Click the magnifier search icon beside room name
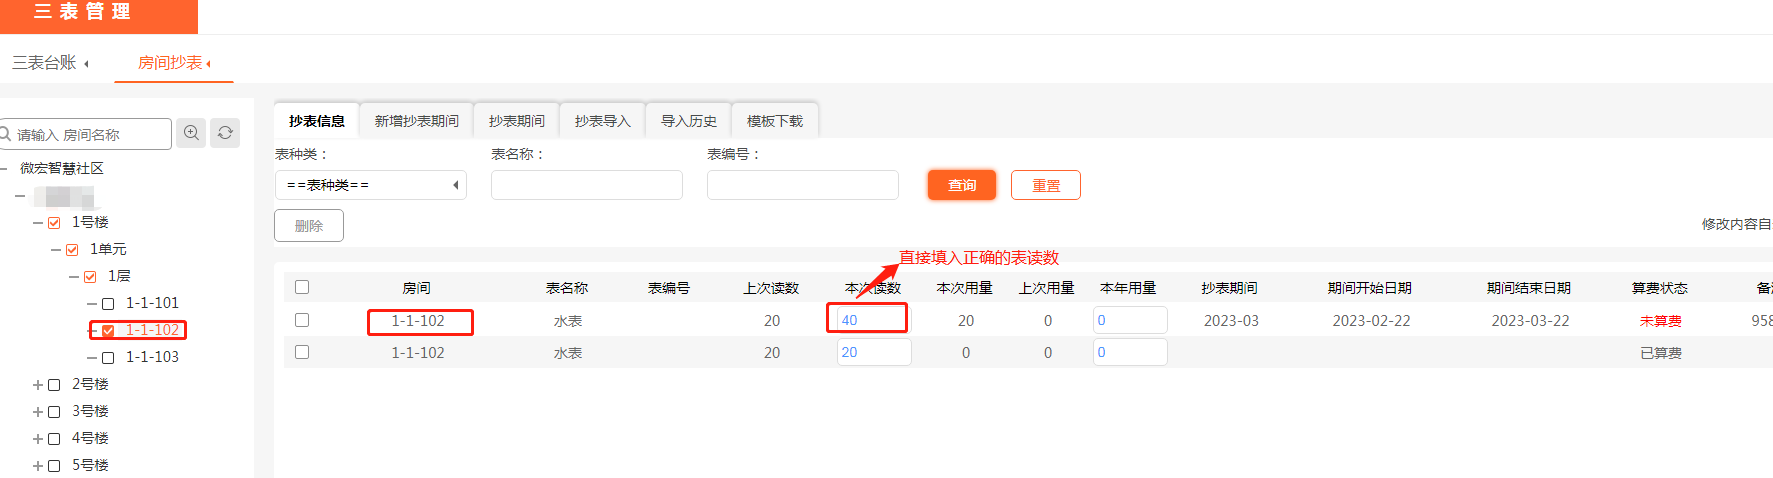Viewport: 1773px width, 478px height. pyautogui.click(x=191, y=133)
